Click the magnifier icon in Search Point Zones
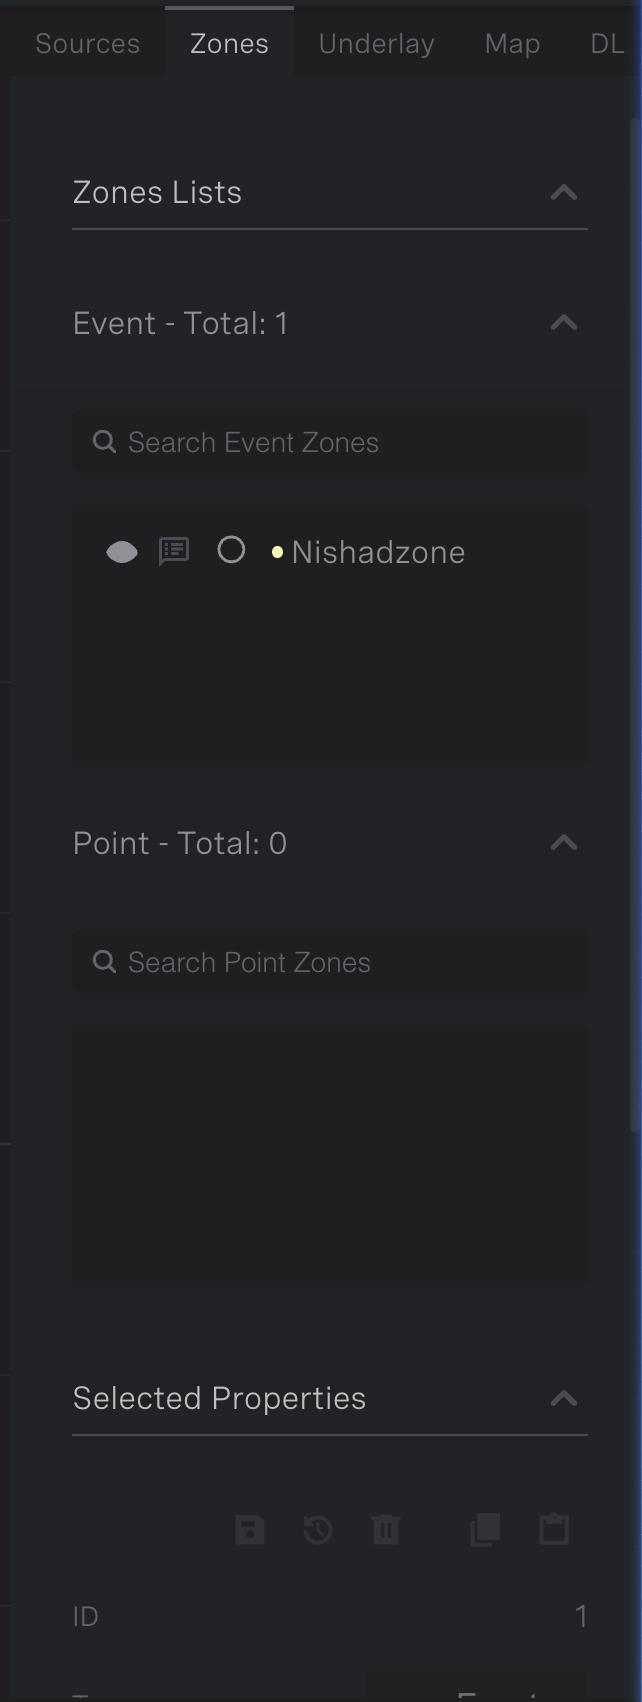This screenshot has width=642, height=1702. (104, 961)
